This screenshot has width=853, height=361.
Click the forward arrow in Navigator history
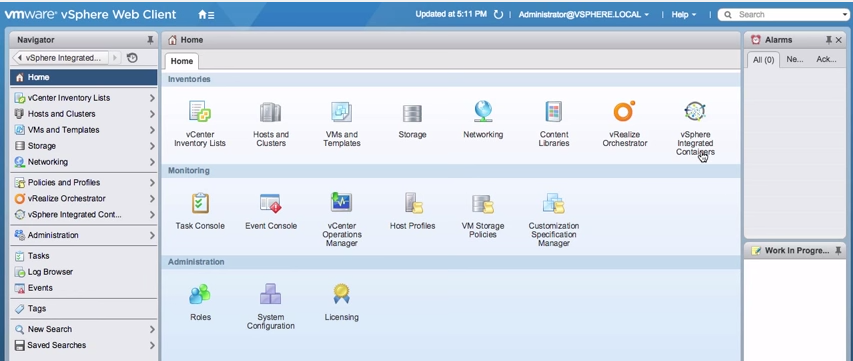115,58
